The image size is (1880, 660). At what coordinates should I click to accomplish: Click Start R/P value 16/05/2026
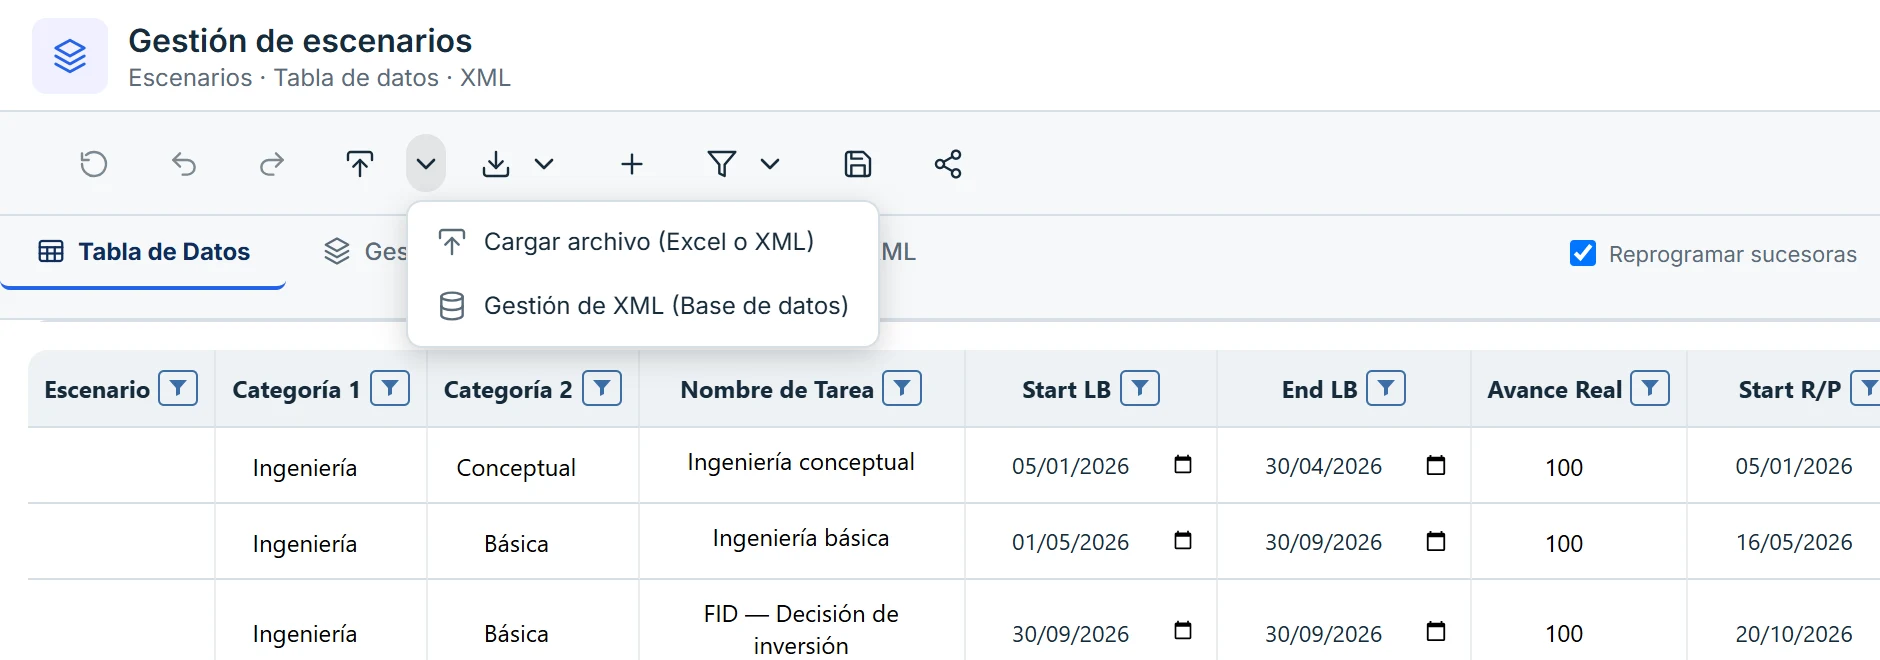[x=1794, y=542]
